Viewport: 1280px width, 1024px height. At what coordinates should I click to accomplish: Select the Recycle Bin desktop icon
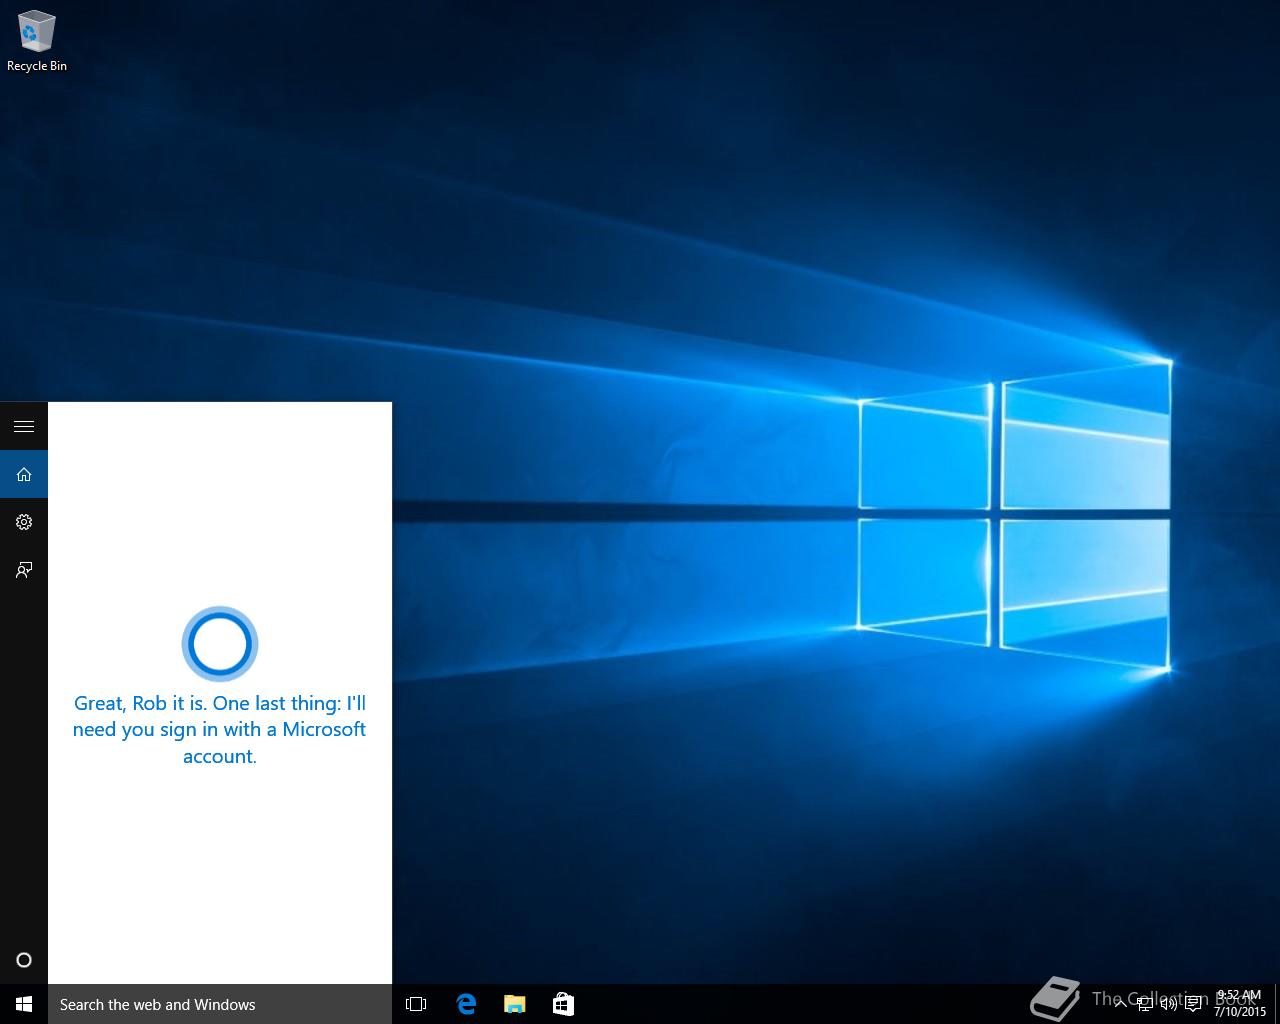point(37,41)
